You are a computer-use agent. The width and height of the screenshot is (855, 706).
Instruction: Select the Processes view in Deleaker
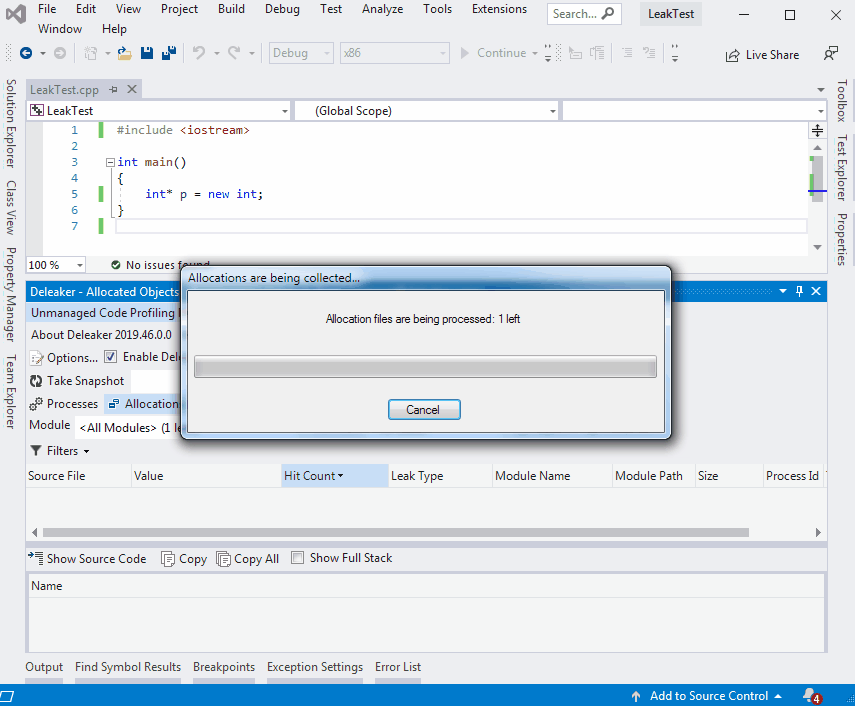point(64,403)
